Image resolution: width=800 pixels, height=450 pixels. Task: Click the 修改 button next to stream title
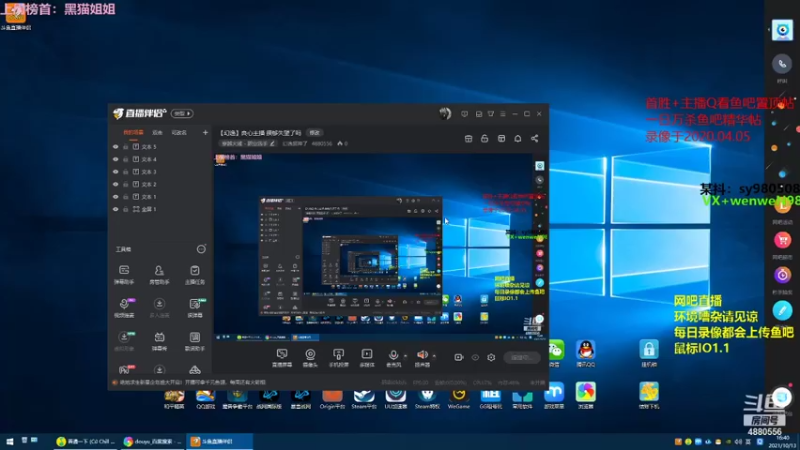(x=314, y=133)
